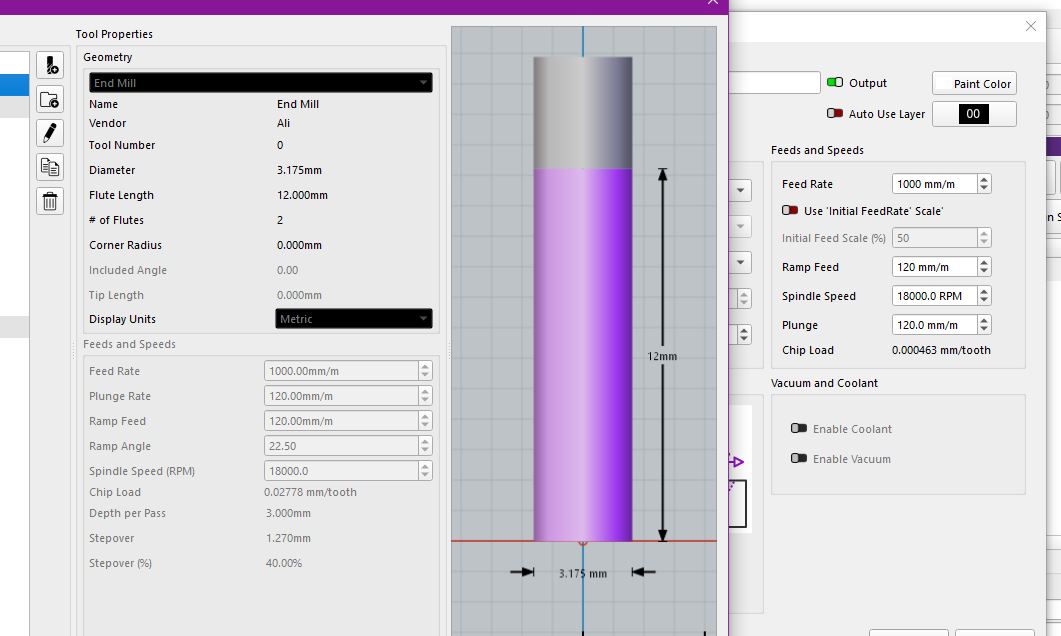
Task: Open the End Mill tool type dropdown
Action: [260, 83]
